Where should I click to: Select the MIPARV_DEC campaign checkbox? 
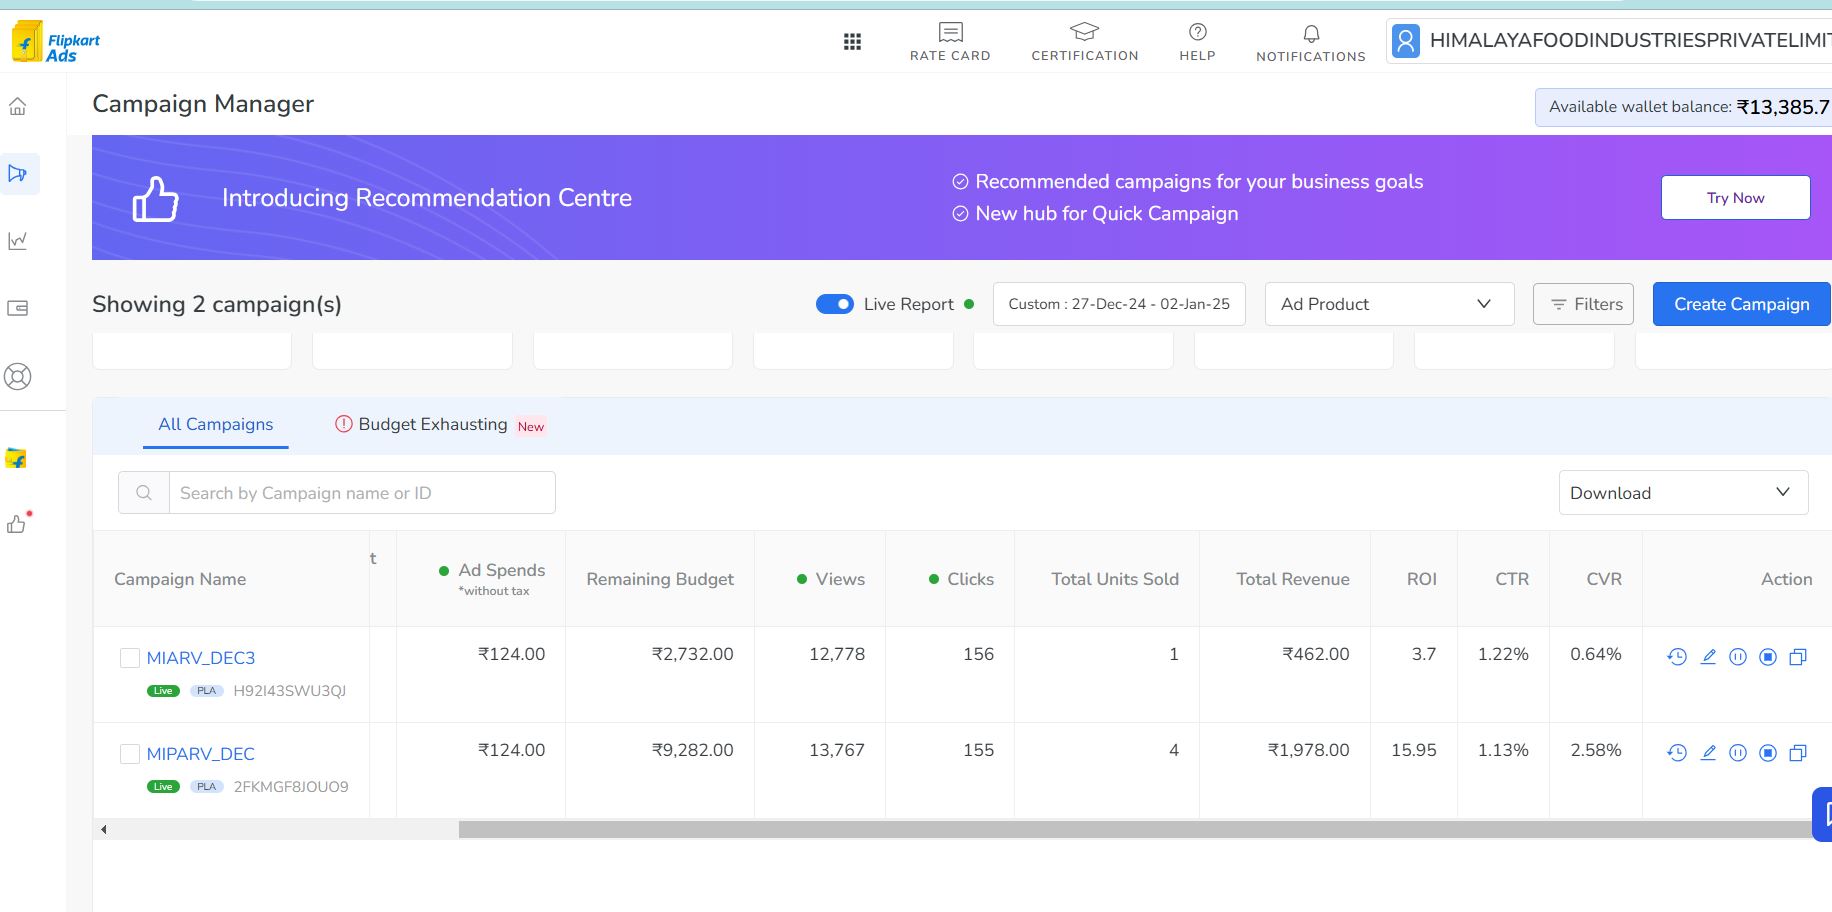point(130,754)
